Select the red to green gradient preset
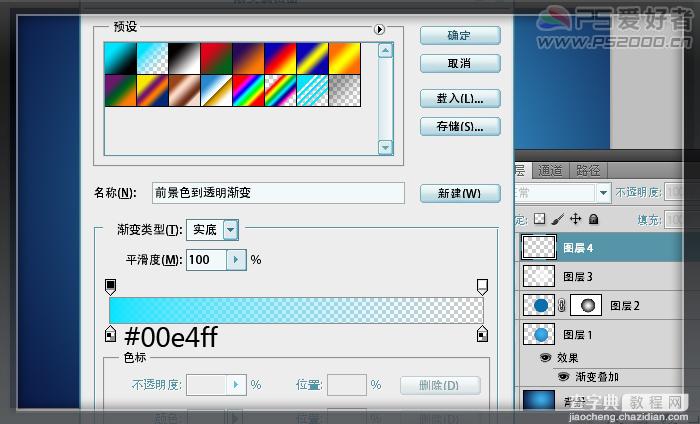This screenshot has width=700, height=424. [x=217, y=58]
